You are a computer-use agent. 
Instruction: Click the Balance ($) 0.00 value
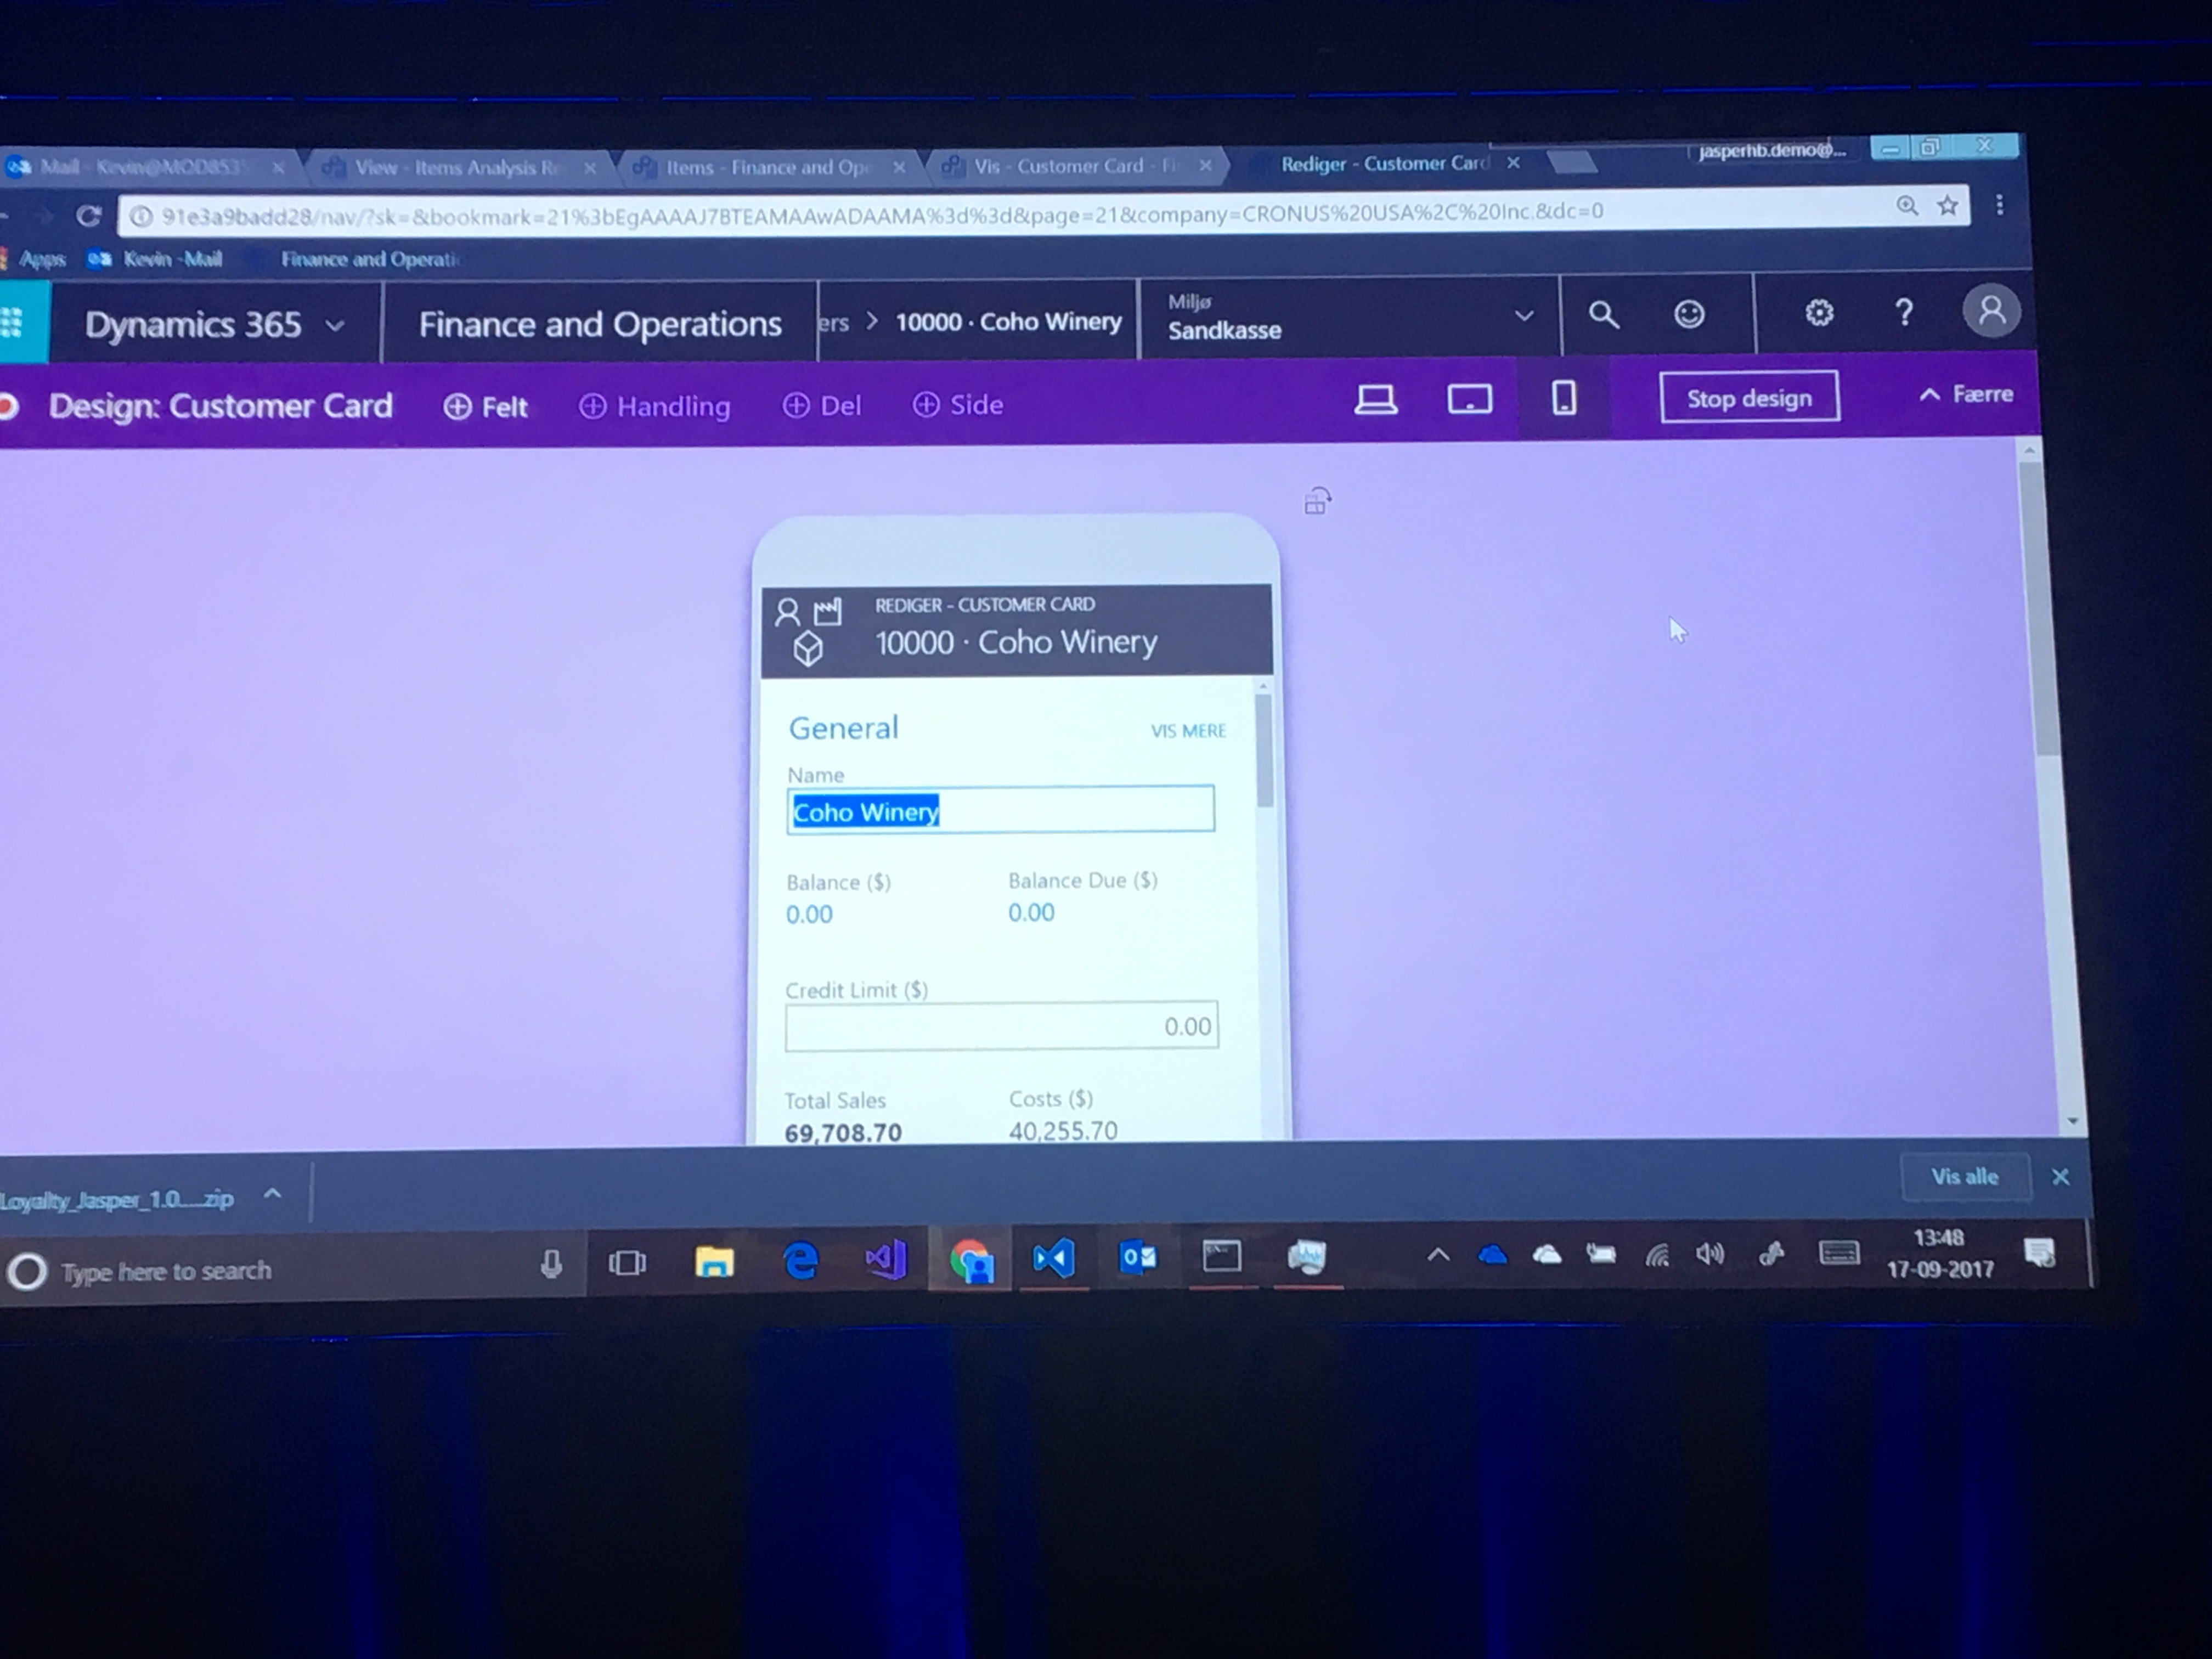(x=809, y=915)
